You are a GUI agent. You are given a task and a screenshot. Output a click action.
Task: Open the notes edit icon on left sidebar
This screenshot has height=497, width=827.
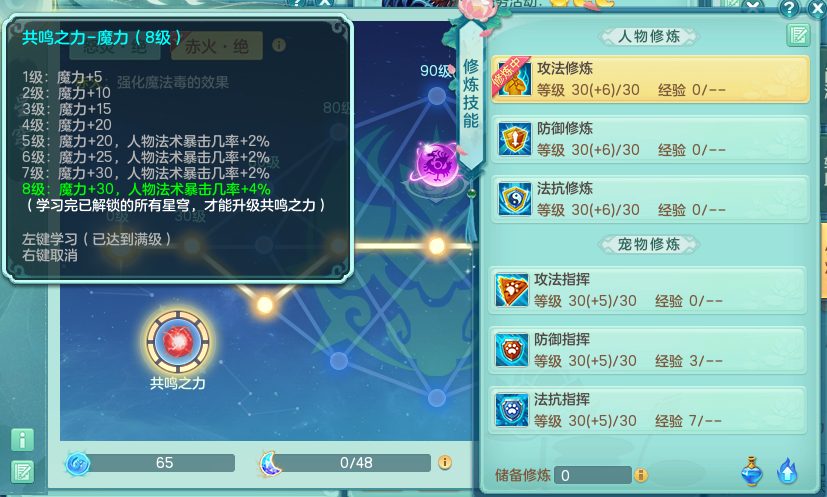click(x=22, y=473)
